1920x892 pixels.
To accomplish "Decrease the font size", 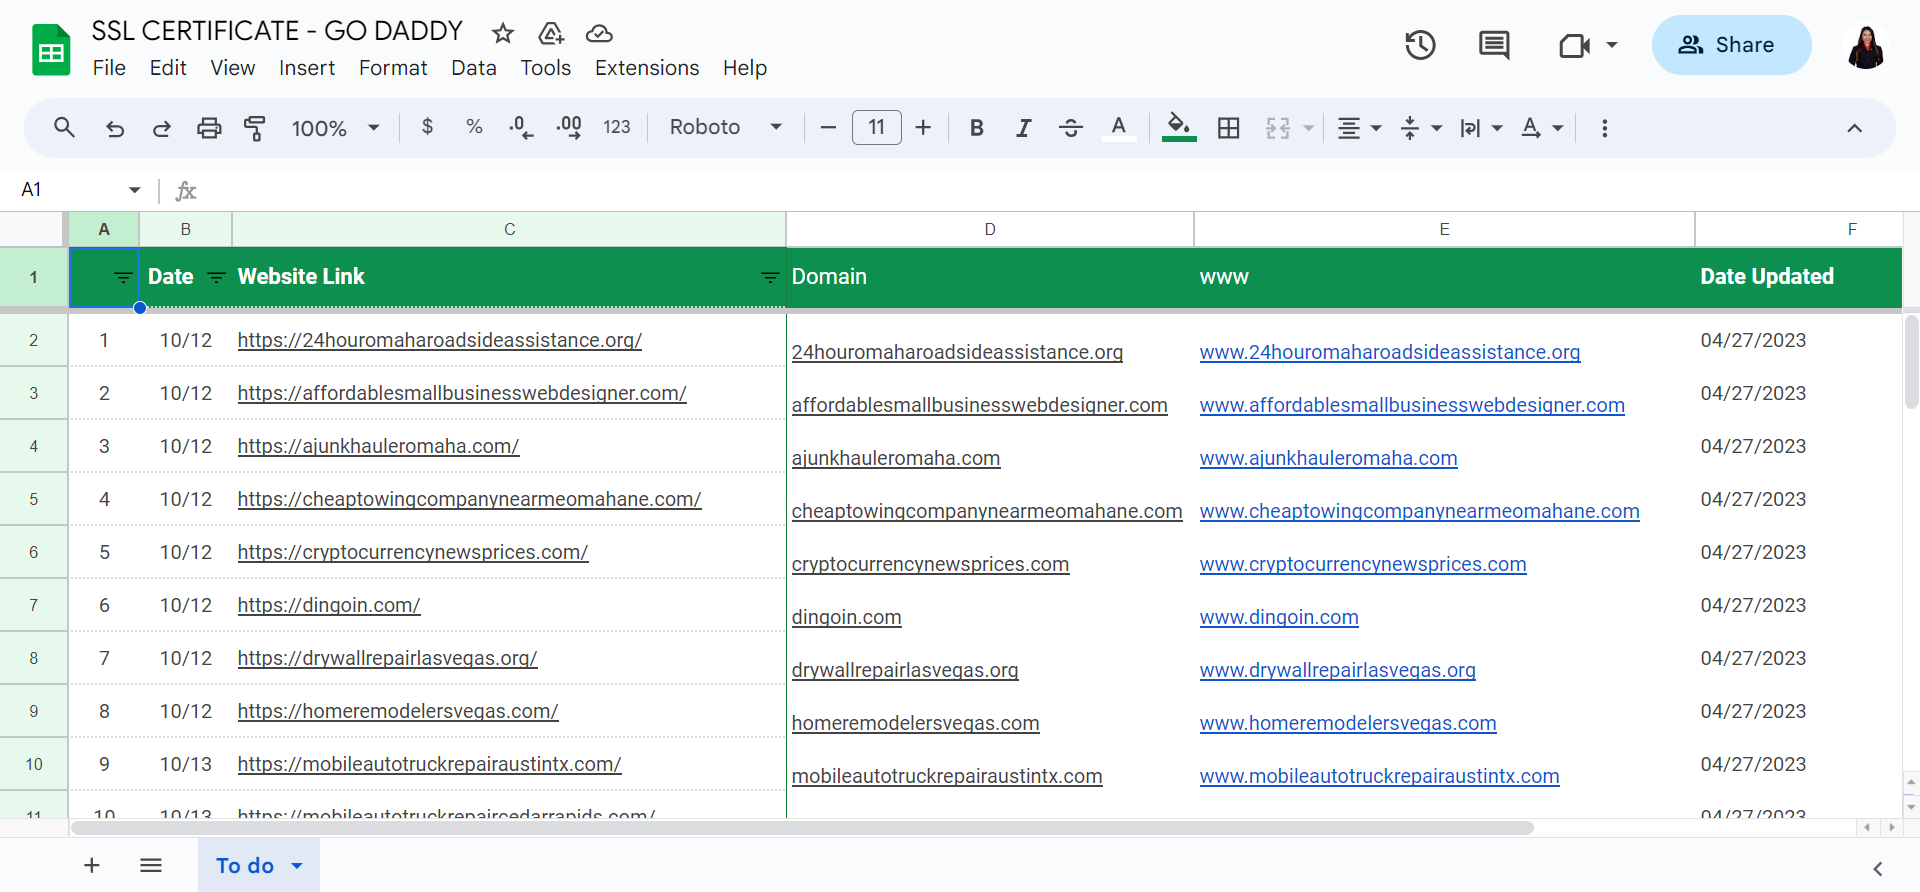I will pos(828,128).
